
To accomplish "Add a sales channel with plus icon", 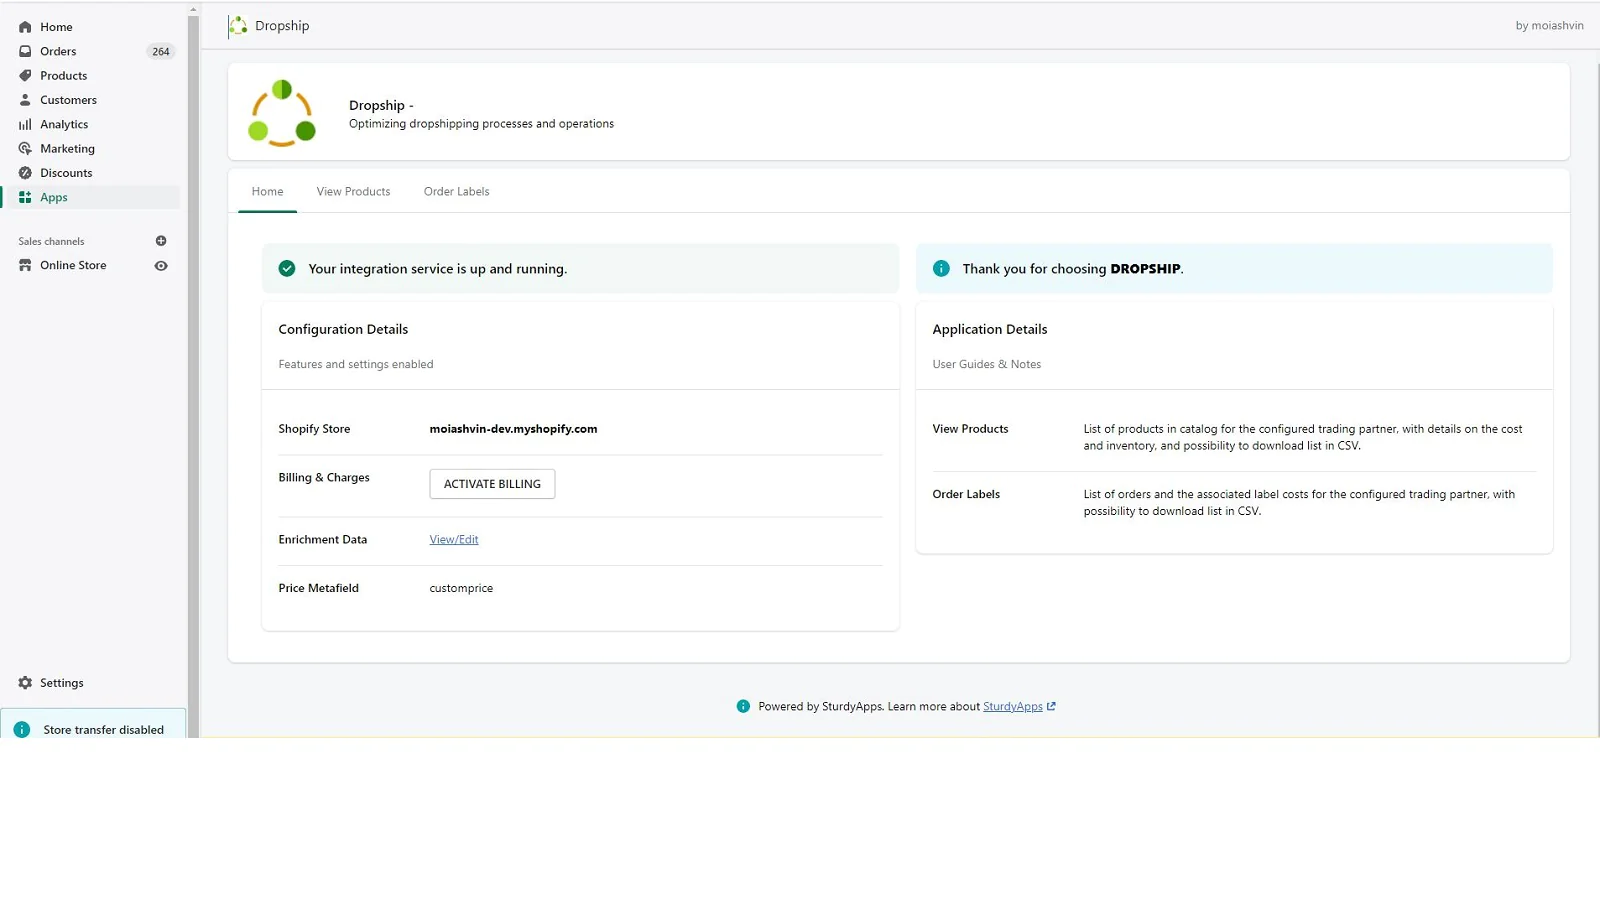I will [161, 241].
